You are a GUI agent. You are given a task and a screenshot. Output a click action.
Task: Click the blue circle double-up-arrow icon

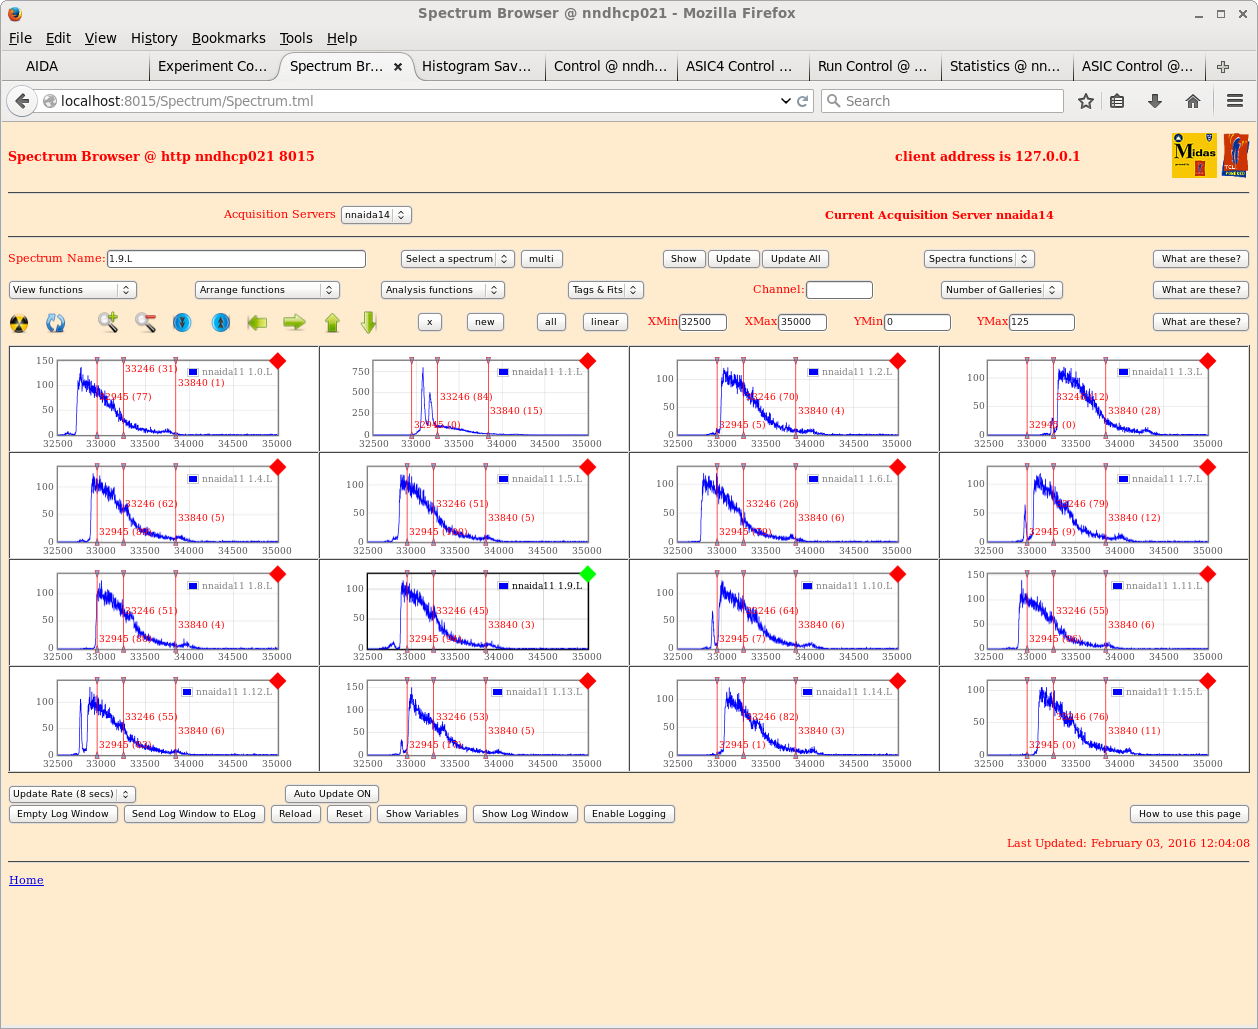click(x=221, y=322)
